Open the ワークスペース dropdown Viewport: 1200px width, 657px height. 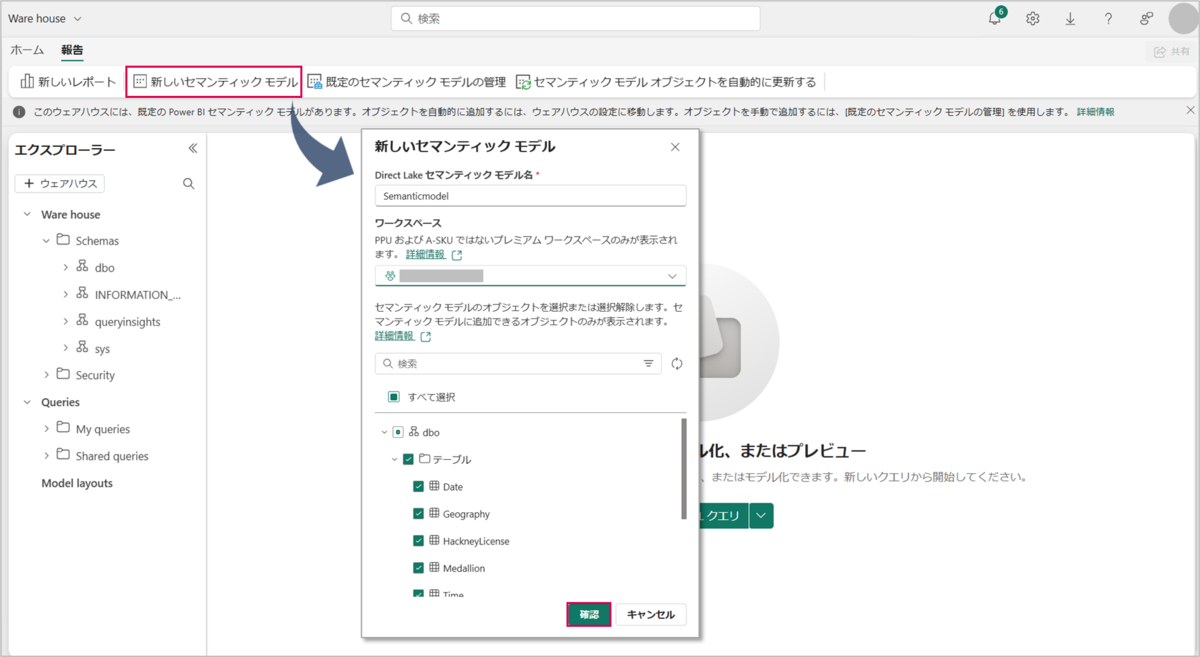click(x=530, y=276)
